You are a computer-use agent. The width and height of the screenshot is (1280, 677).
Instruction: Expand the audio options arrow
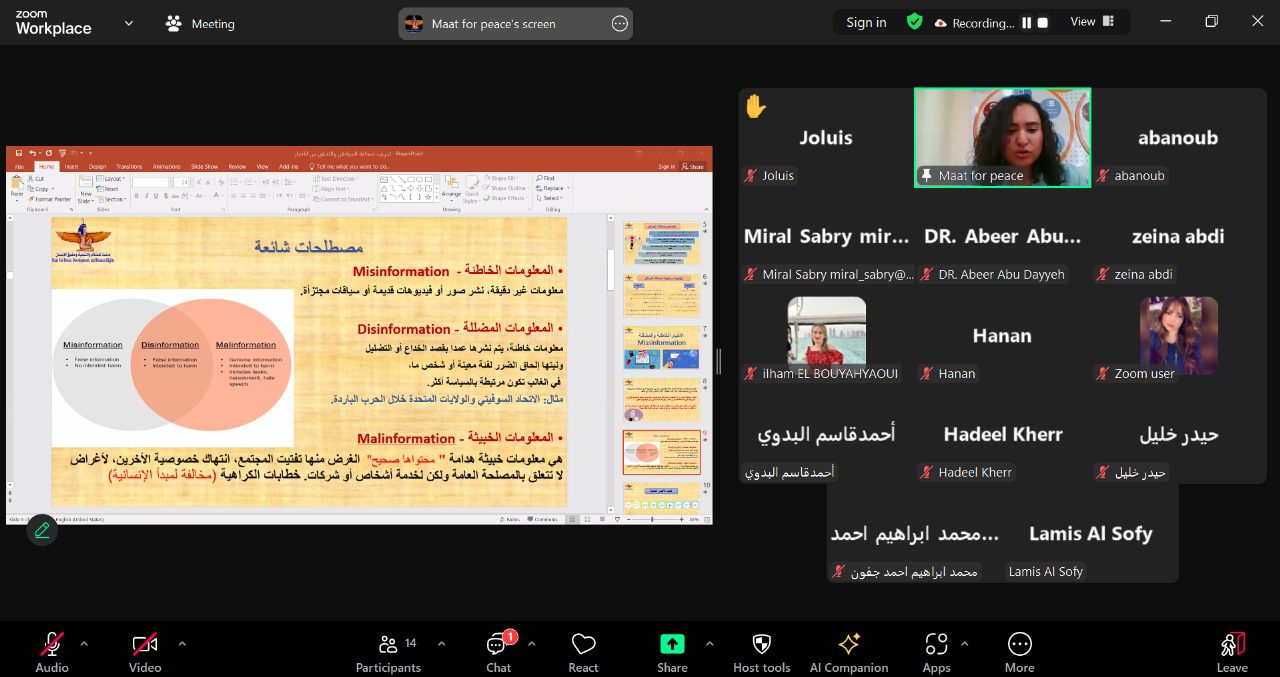tap(84, 644)
